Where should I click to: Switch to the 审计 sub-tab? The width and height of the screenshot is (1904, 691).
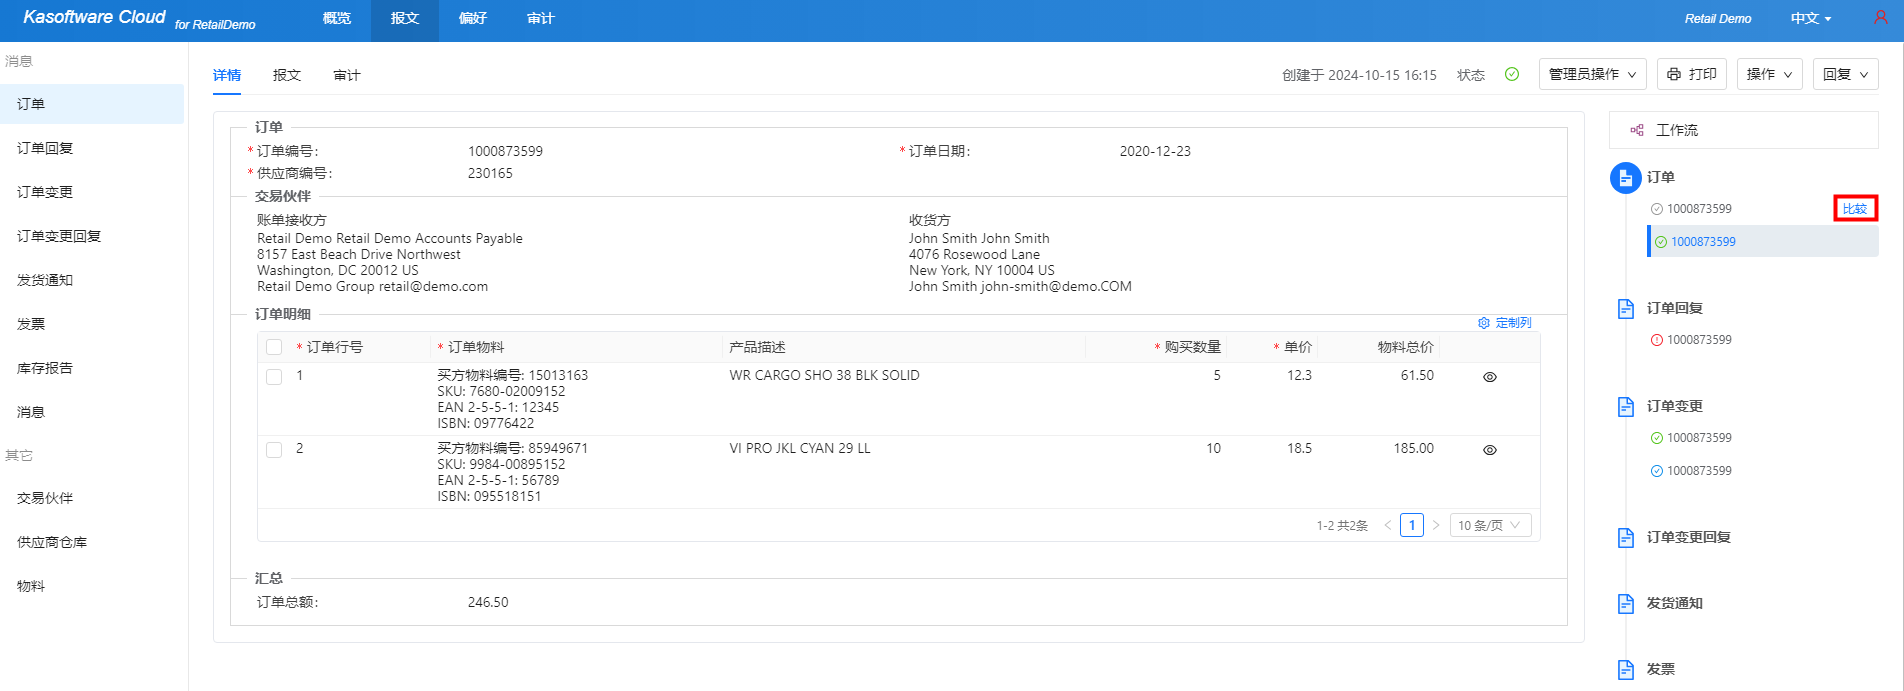[x=347, y=75]
